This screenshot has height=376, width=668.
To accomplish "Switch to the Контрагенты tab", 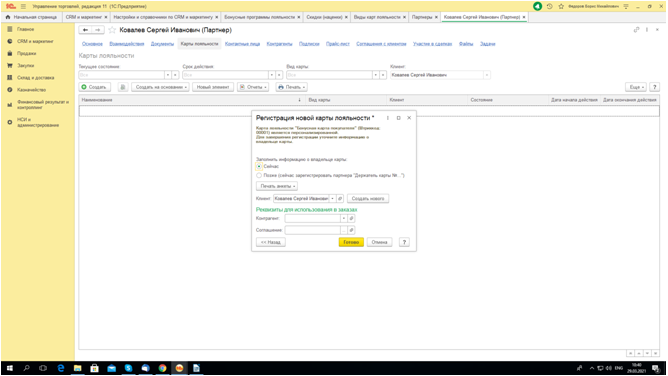I will pos(279,44).
